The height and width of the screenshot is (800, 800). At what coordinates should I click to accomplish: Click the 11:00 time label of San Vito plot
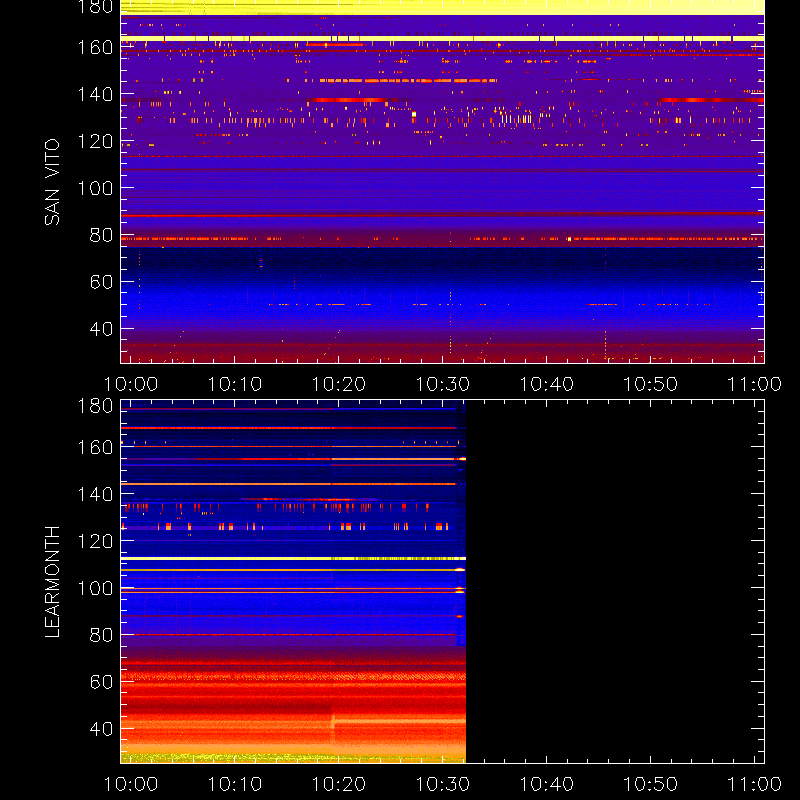coord(754,384)
